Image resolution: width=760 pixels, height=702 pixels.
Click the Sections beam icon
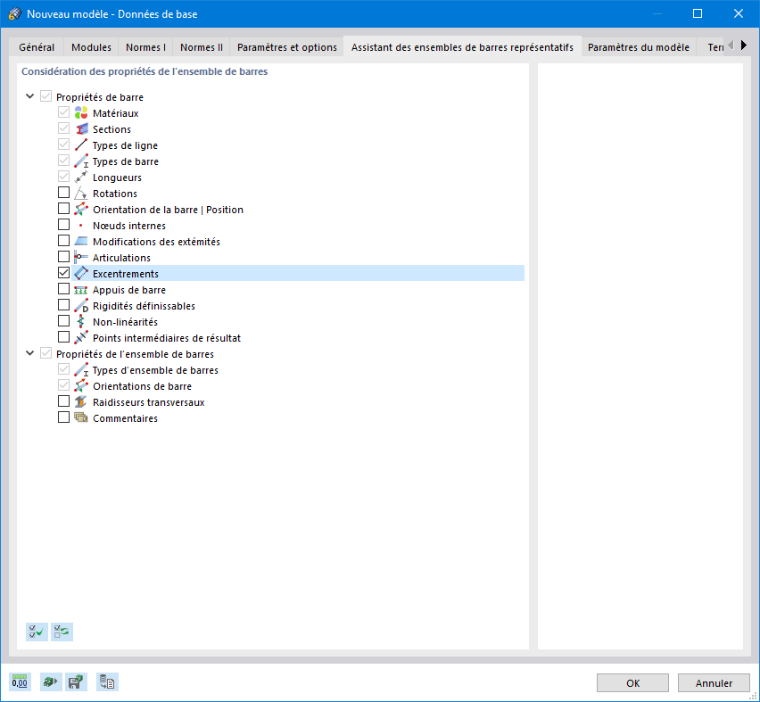(81, 129)
